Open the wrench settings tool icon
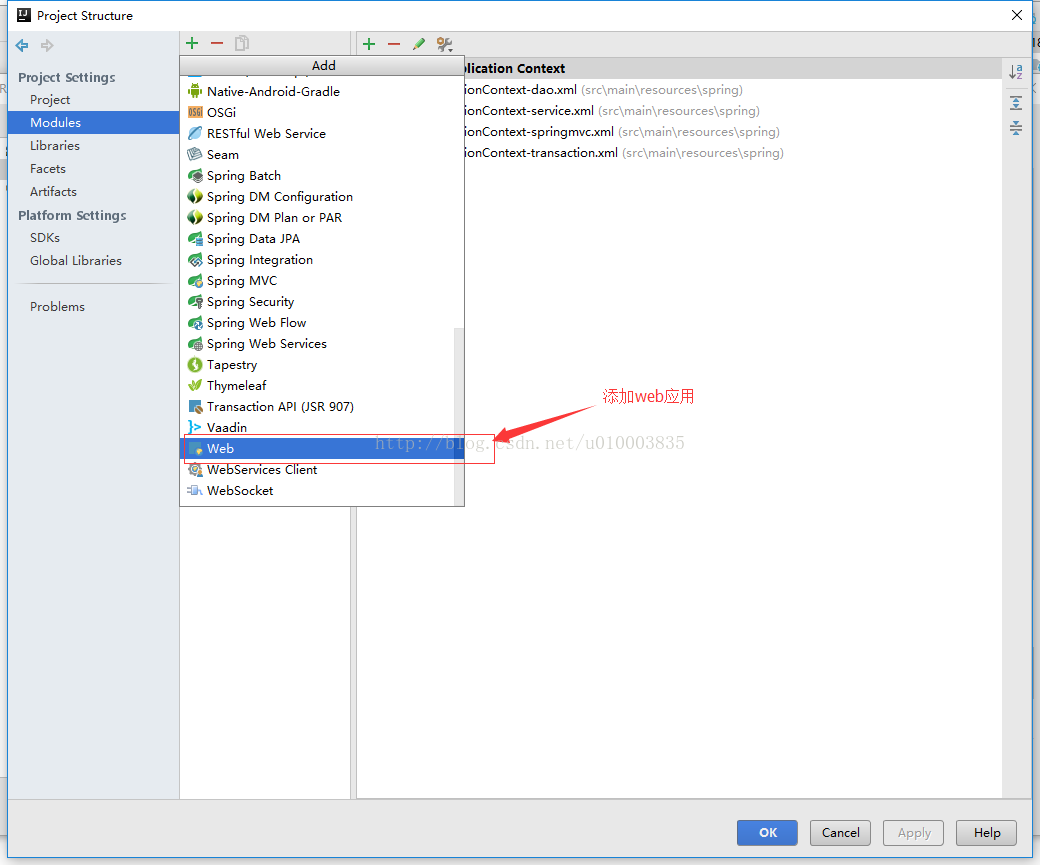 tap(444, 44)
